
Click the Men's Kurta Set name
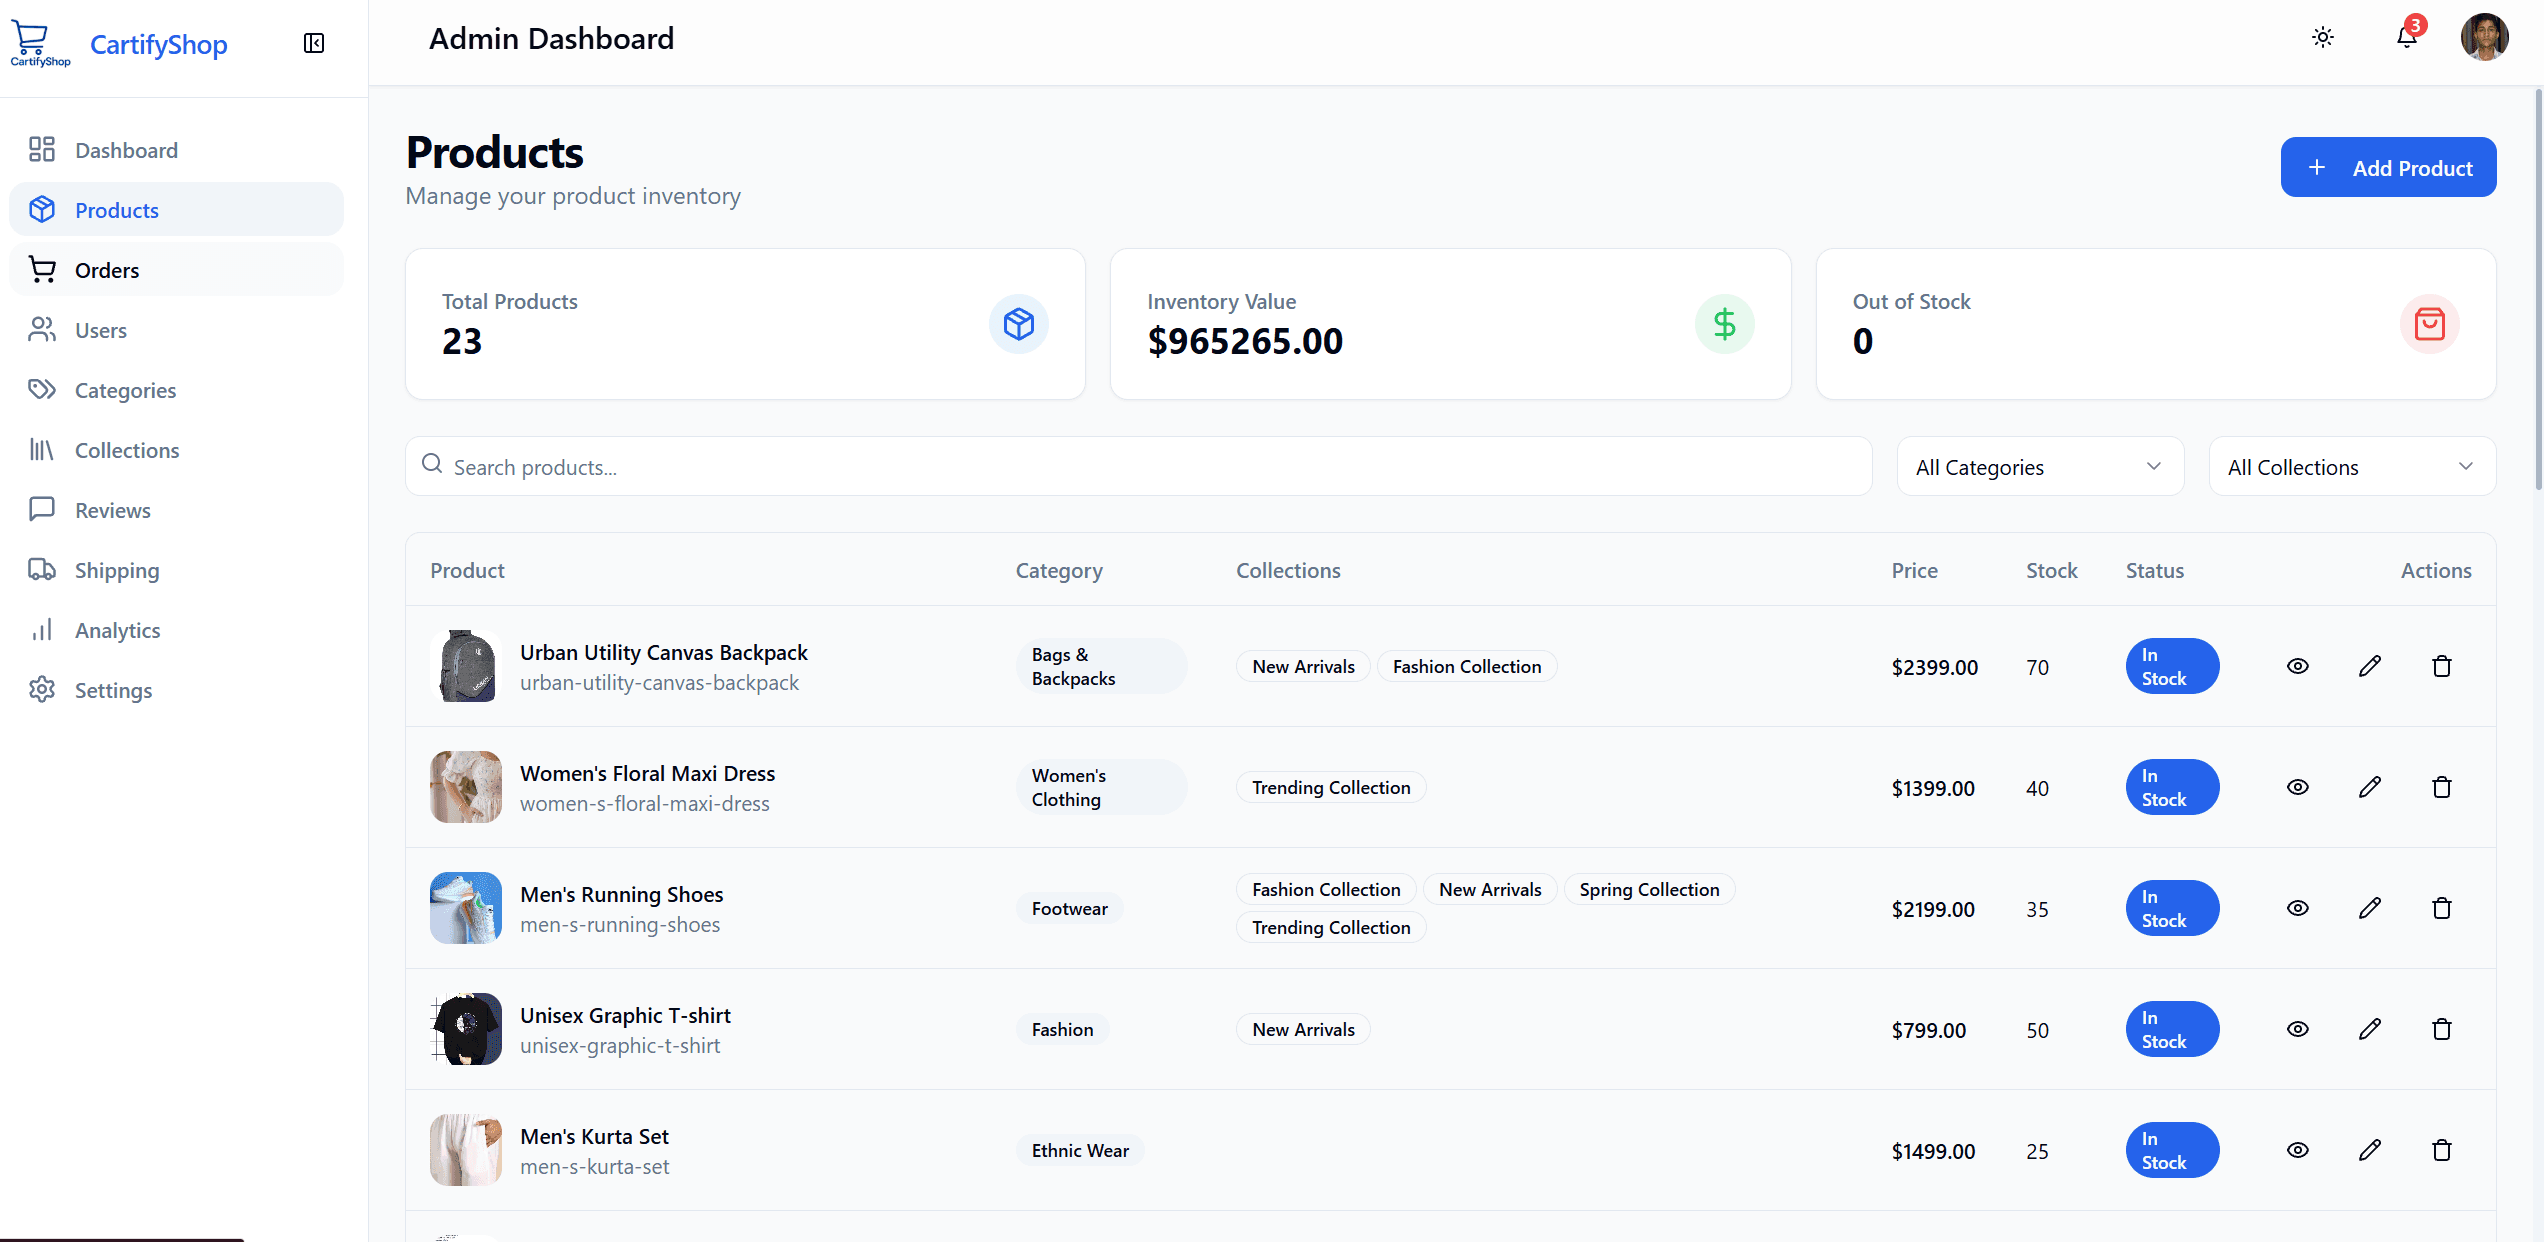point(595,1136)
